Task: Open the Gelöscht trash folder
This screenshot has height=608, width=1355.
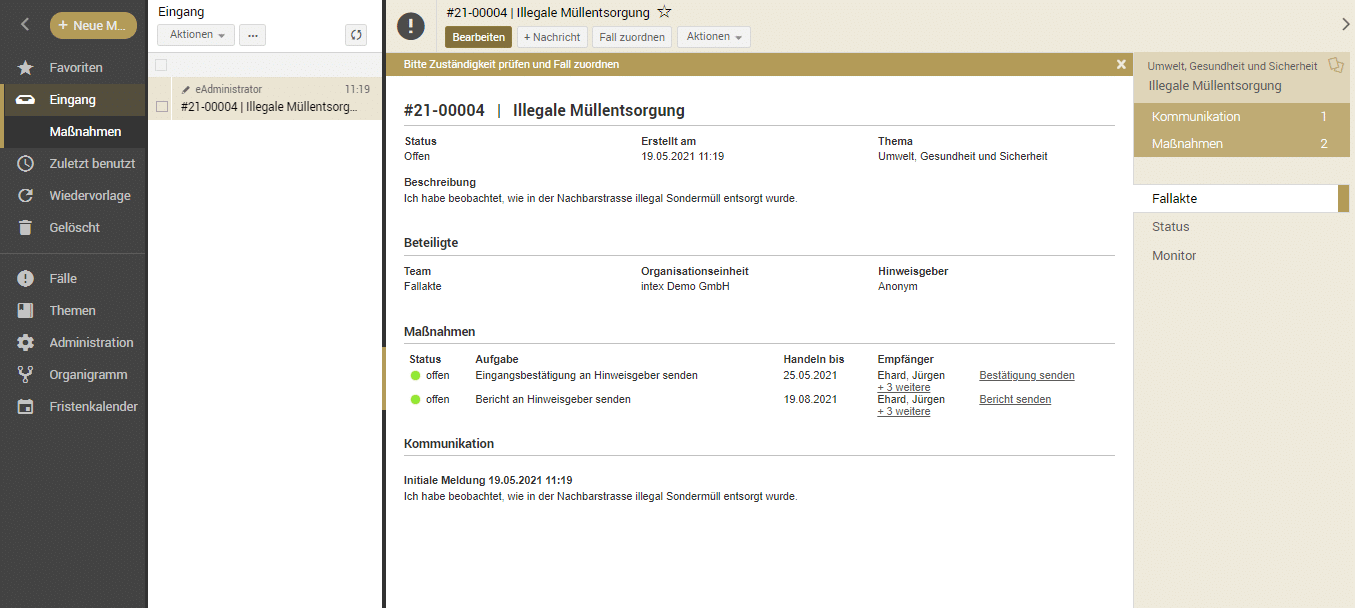Action: point(74,228)
